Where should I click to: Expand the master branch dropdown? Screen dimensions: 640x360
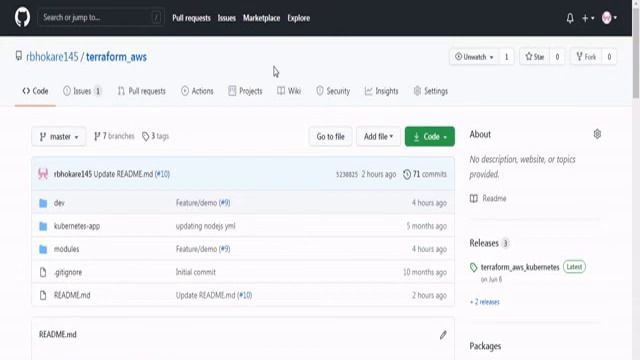point(59,137)
